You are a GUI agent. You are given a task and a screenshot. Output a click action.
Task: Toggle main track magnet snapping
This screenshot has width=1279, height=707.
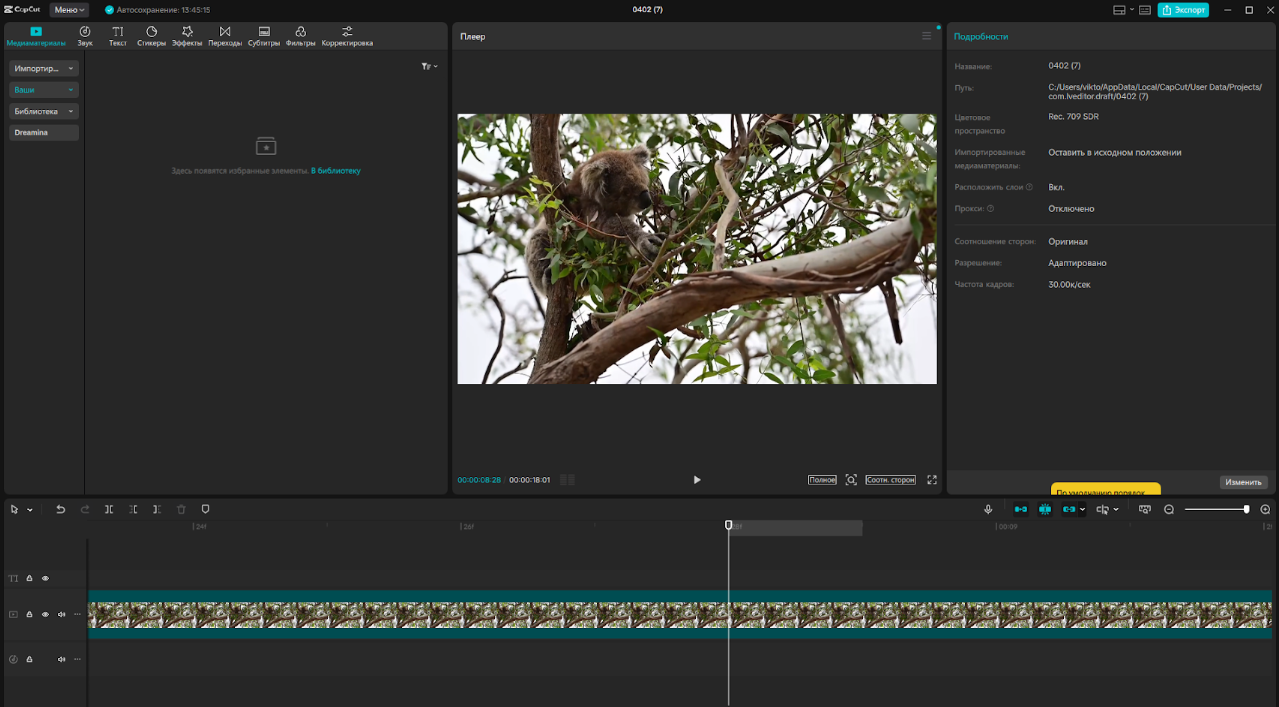pyautogui.click(x=1021, y=509)
